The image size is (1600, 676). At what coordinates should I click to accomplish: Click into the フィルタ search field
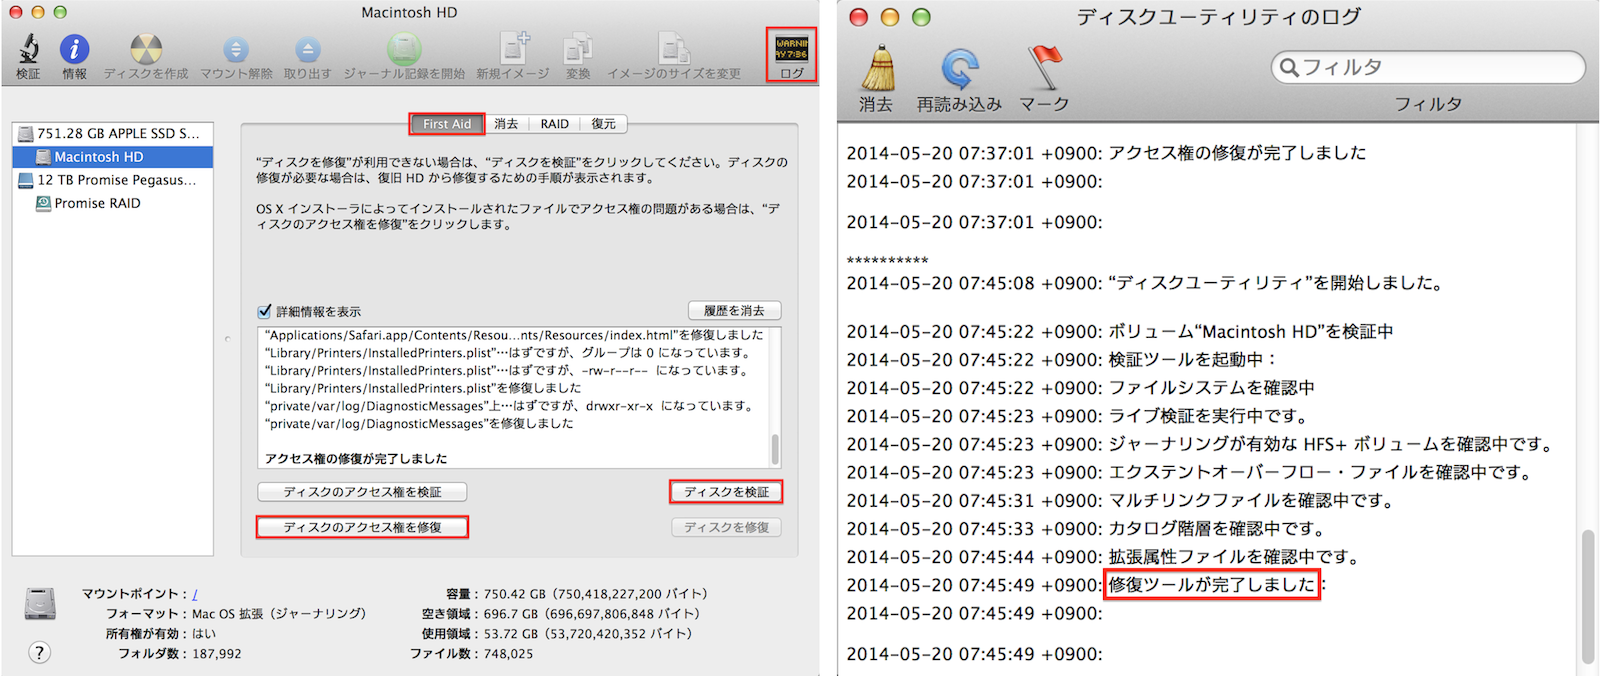pos(1428,67)
